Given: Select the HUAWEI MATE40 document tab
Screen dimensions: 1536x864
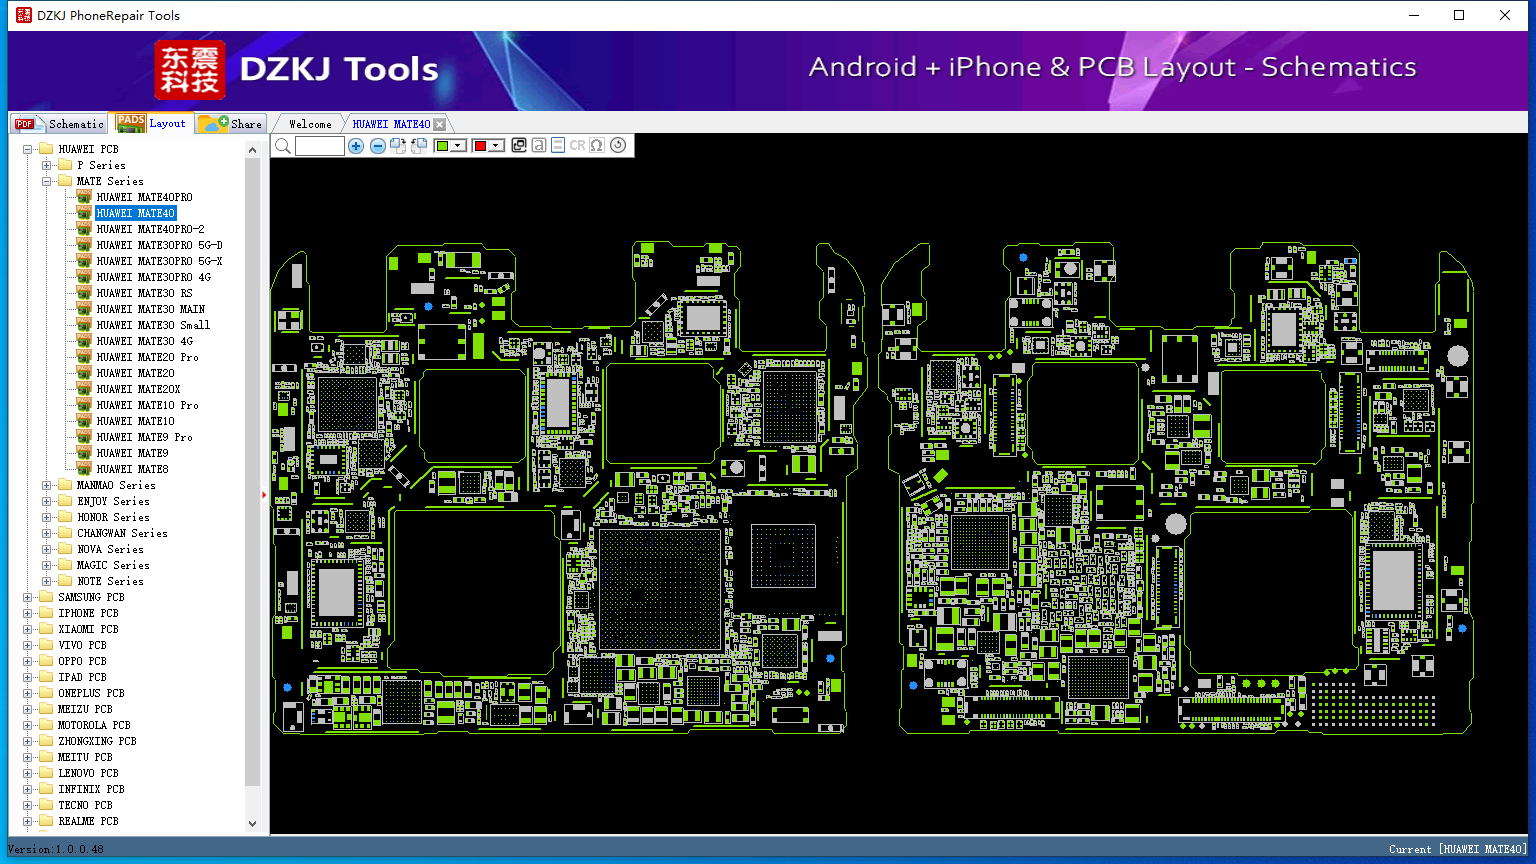Looking at the screenshot, I should click(391, 124).
